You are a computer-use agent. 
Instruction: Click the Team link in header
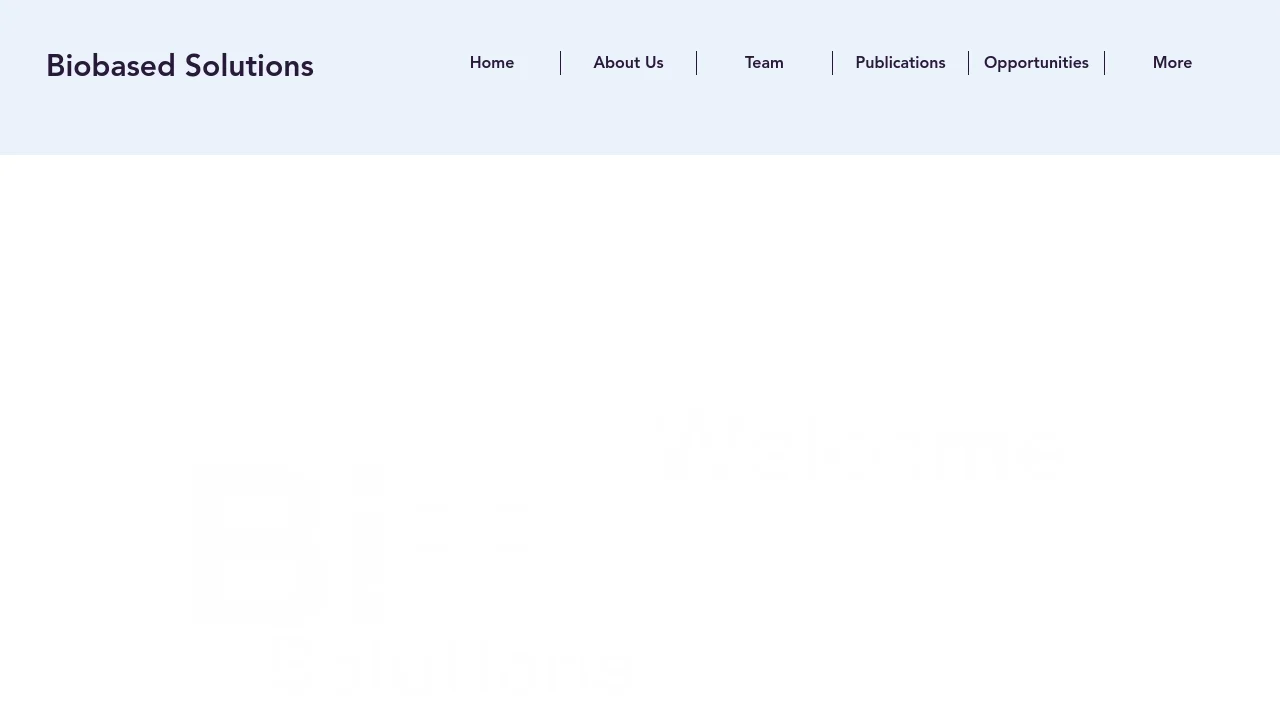764,63
